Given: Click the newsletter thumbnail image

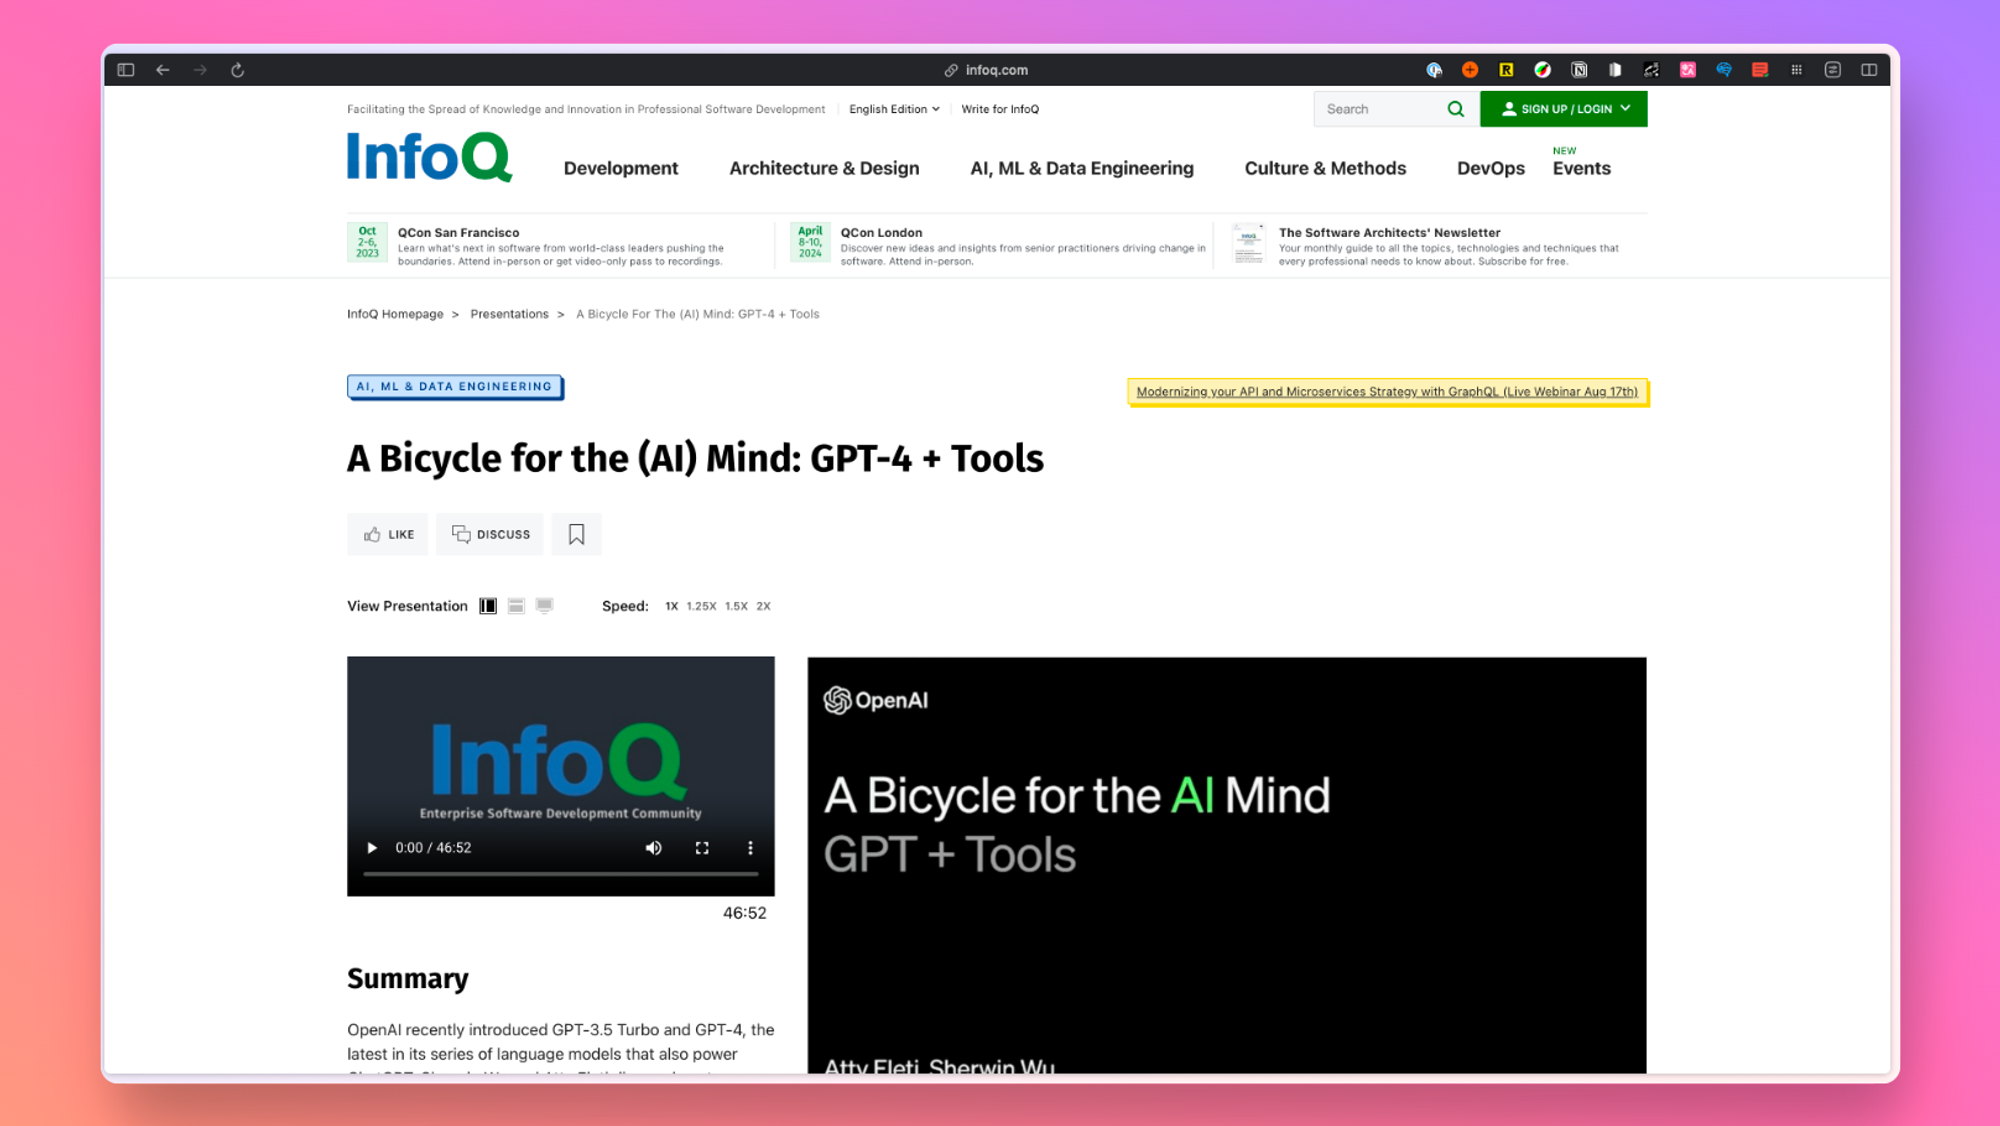Looking at the screenshot, I should click(x=1248, y=244).
